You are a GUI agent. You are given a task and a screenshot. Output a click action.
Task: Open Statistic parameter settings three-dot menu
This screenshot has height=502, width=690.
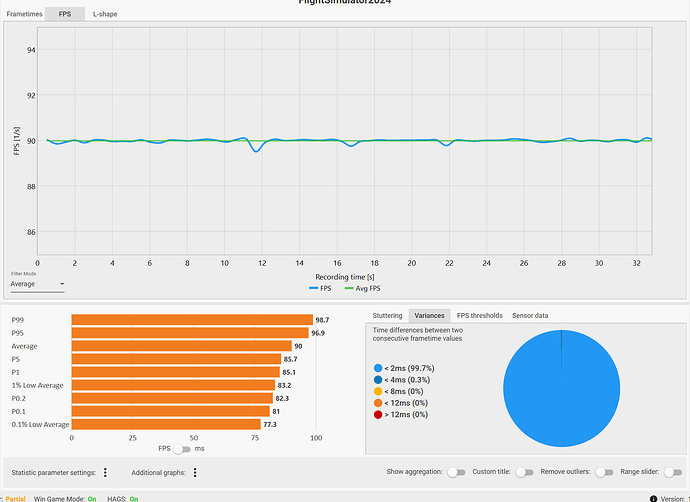point(105,473)
